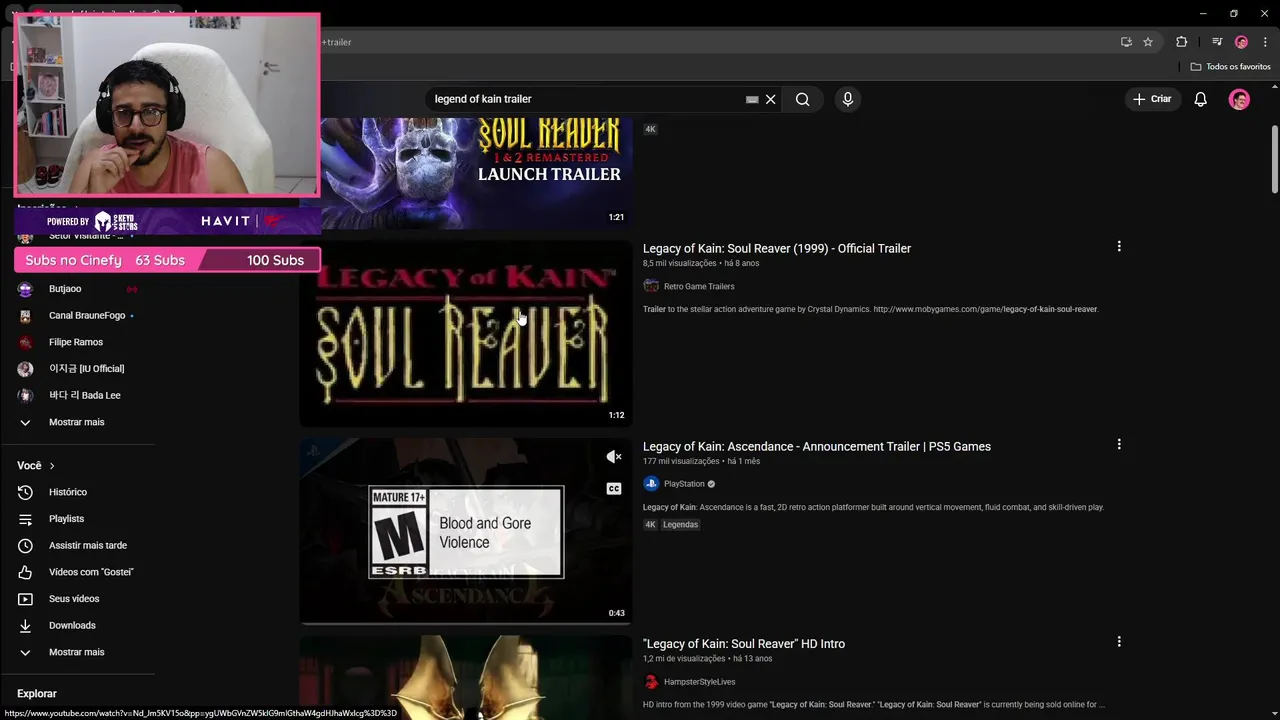1280x720 pixels.
Task: Bookmark this page with the star
Action: (x=1148, y=42)
